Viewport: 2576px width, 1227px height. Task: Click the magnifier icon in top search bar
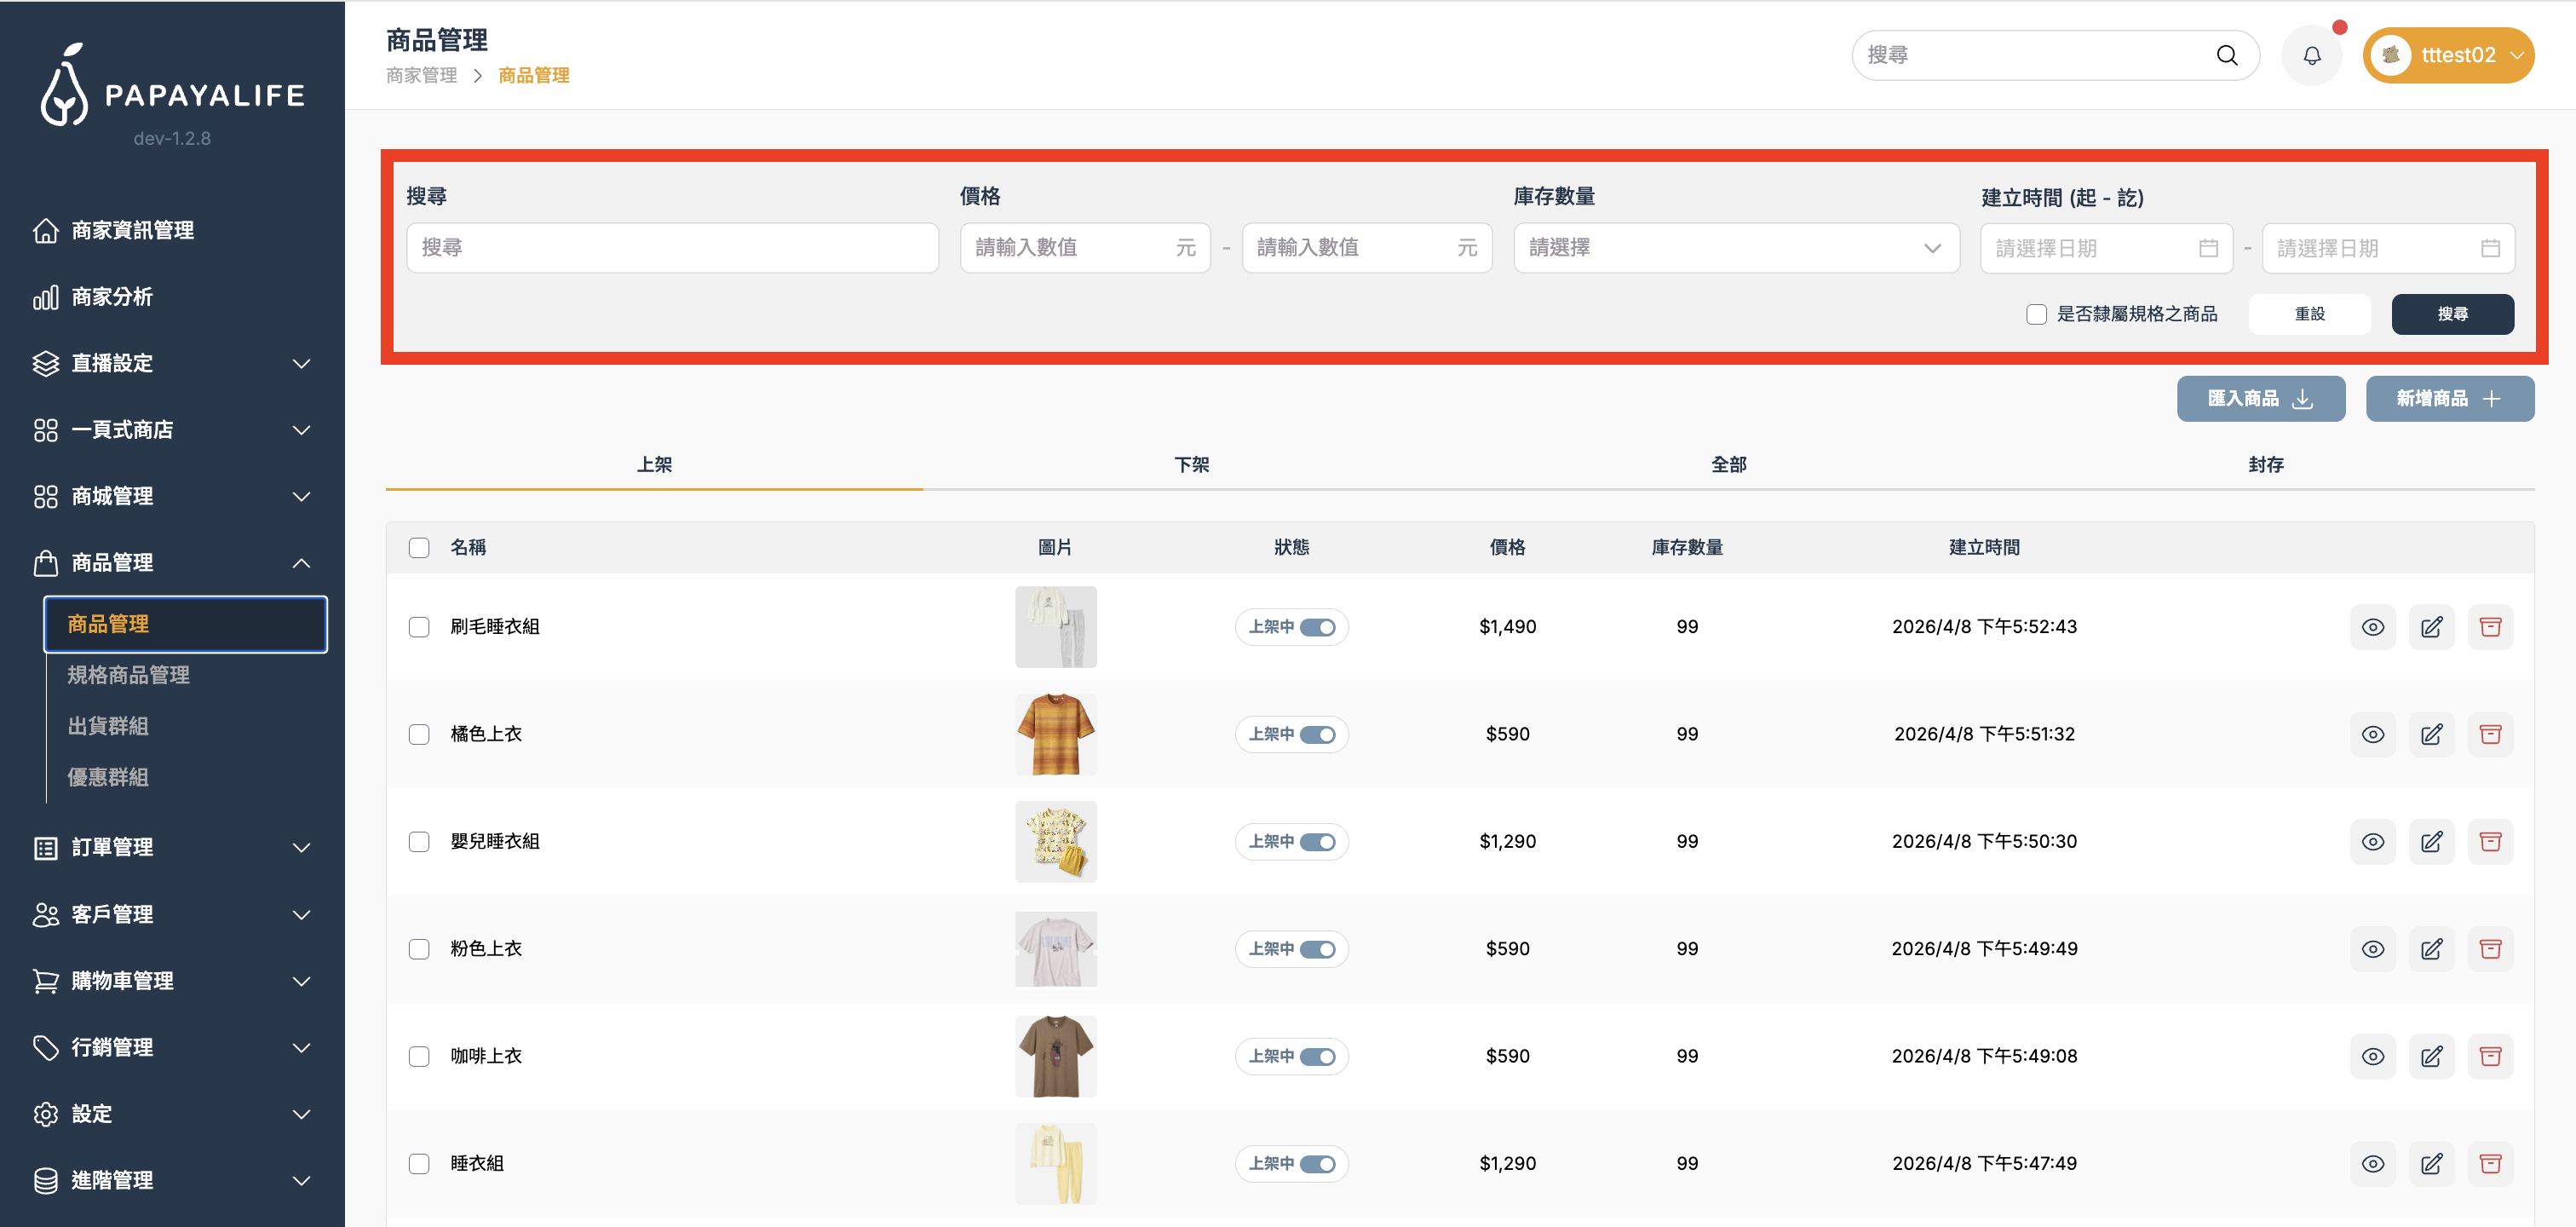pyautogui.click(x=2227, y=56)
